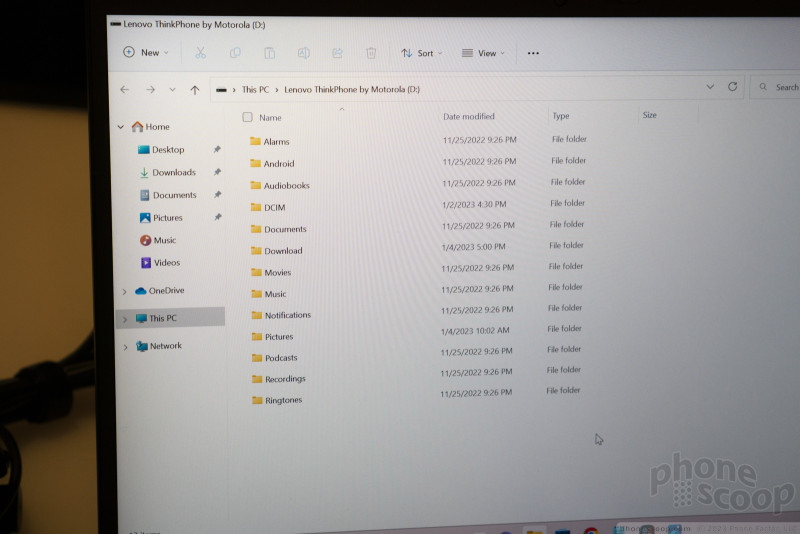
Task: Click This PC in the breadcrumb
Action: tap(255, 90)
